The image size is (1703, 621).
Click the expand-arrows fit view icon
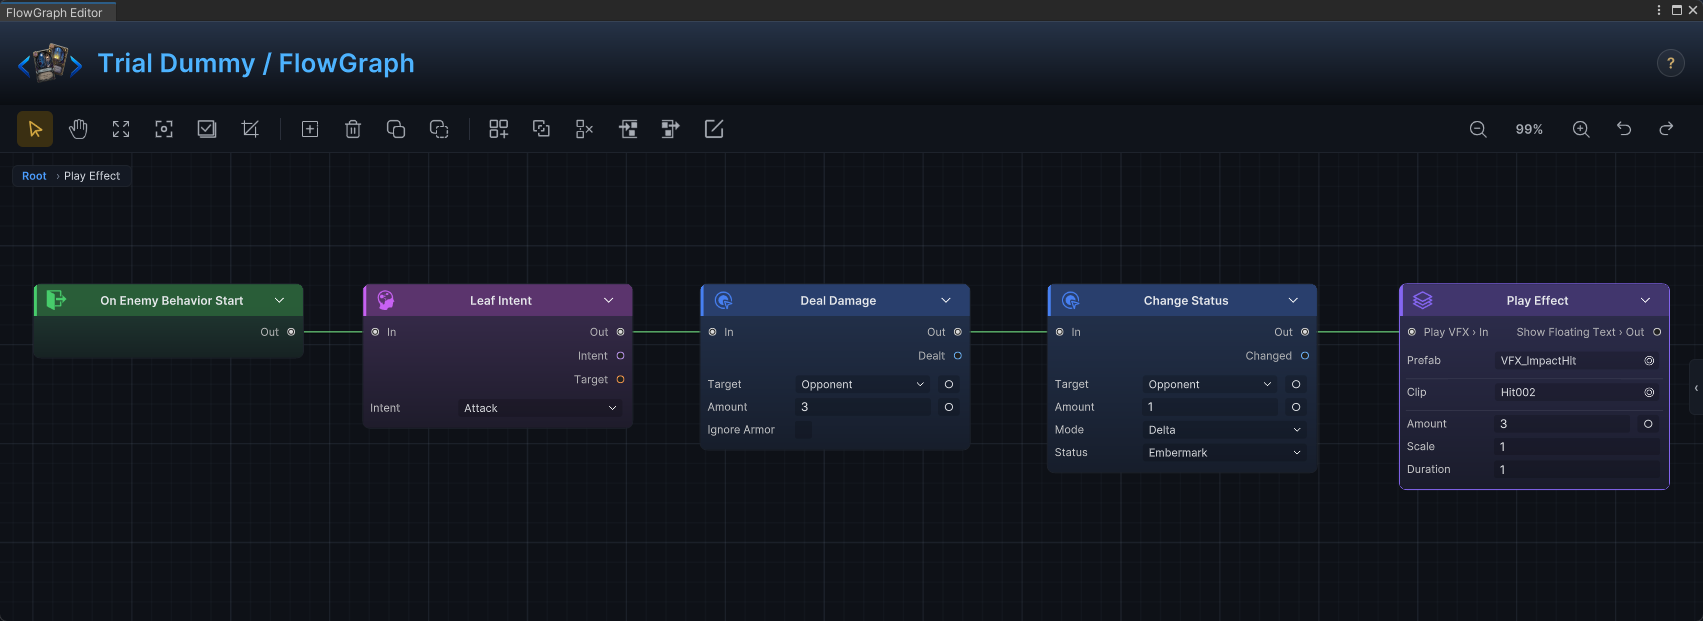[x=121, y=129]
